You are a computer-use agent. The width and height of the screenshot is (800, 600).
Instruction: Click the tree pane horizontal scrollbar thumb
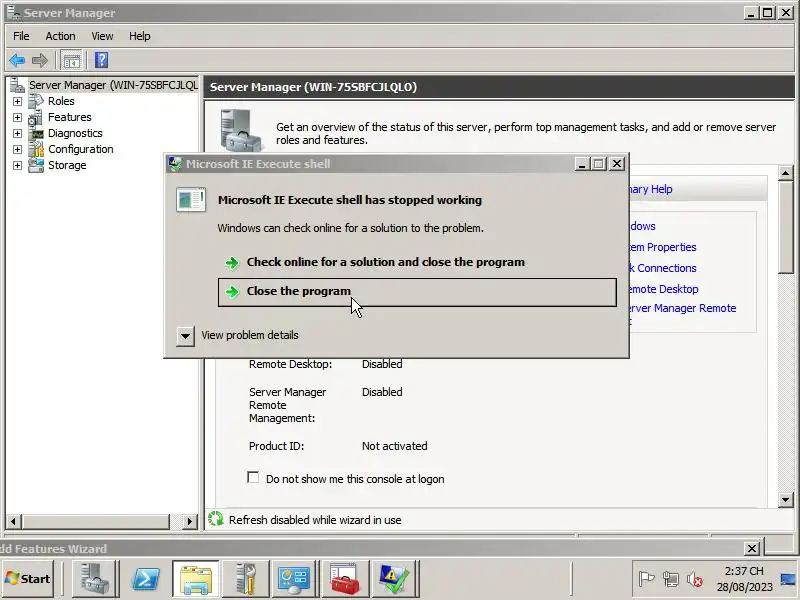pos(95,521)
